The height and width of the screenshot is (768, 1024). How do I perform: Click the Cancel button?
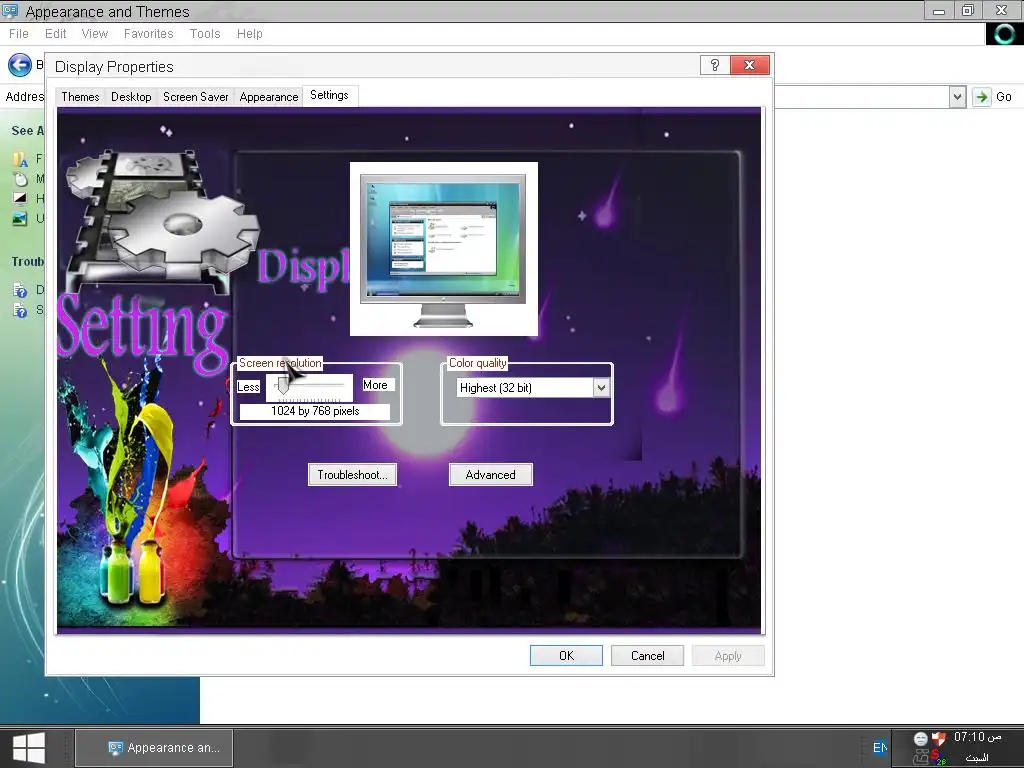coord(647,656)
